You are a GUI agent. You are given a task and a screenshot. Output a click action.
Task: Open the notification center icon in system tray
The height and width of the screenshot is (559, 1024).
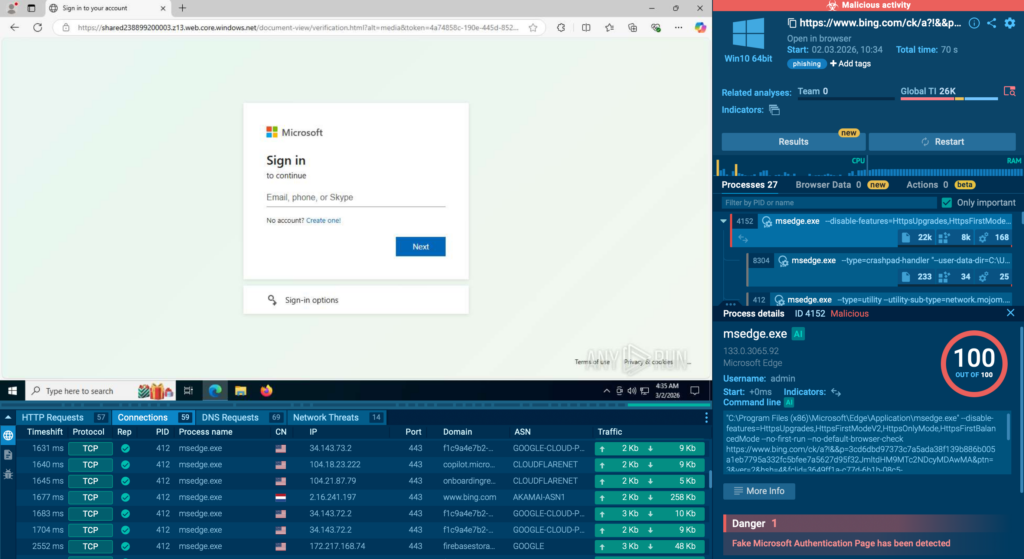pyautogui.click(x=695, y=391)
